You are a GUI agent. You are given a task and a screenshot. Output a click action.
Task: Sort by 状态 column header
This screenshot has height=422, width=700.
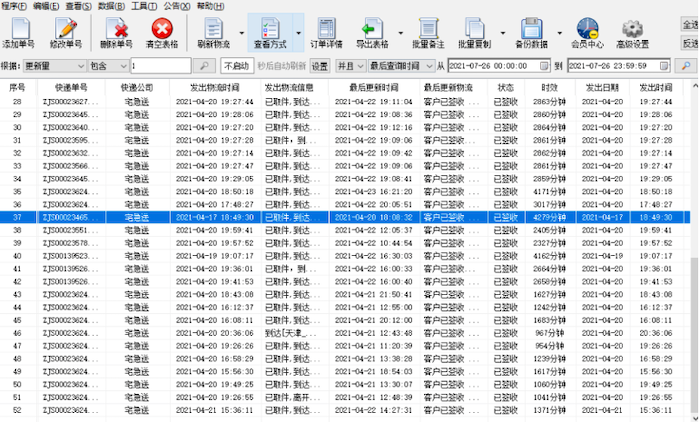506,88
